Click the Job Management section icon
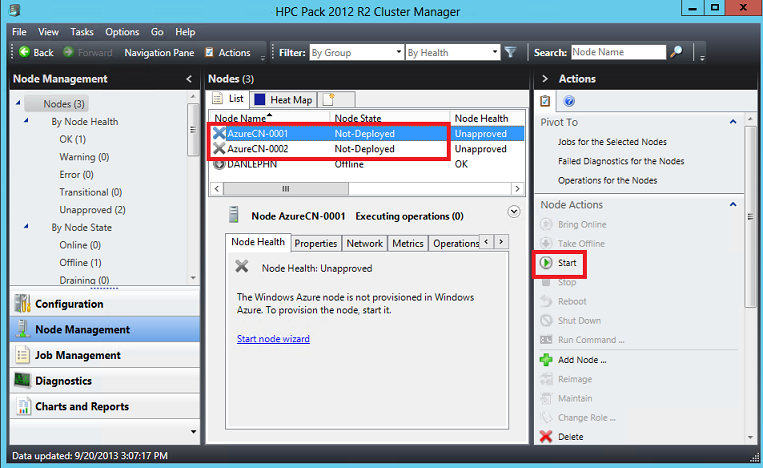The image size is (763, 468). click(x=22, y=355)
